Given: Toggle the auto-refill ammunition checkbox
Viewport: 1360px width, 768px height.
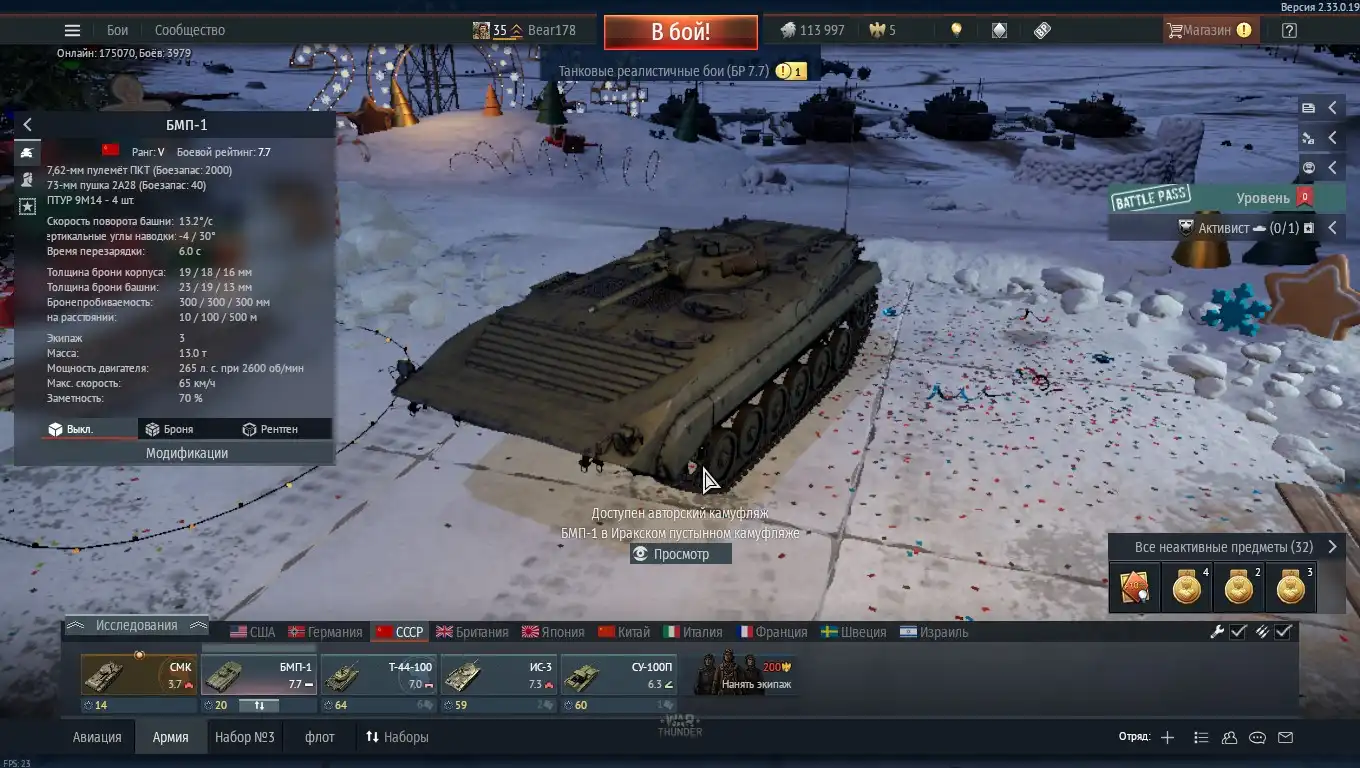Looking at the screenshot, I should (x=1284, y=631).
